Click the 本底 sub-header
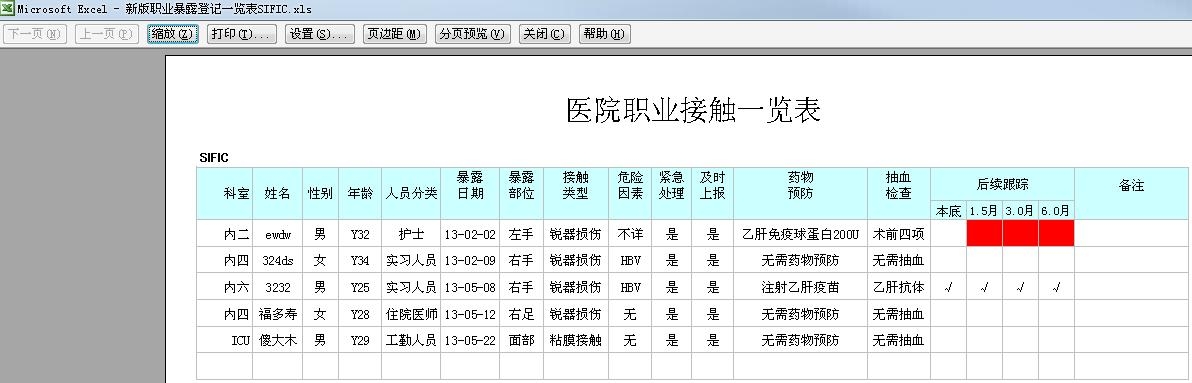This screenshot has width=1192, height=383. coord(948,210)
